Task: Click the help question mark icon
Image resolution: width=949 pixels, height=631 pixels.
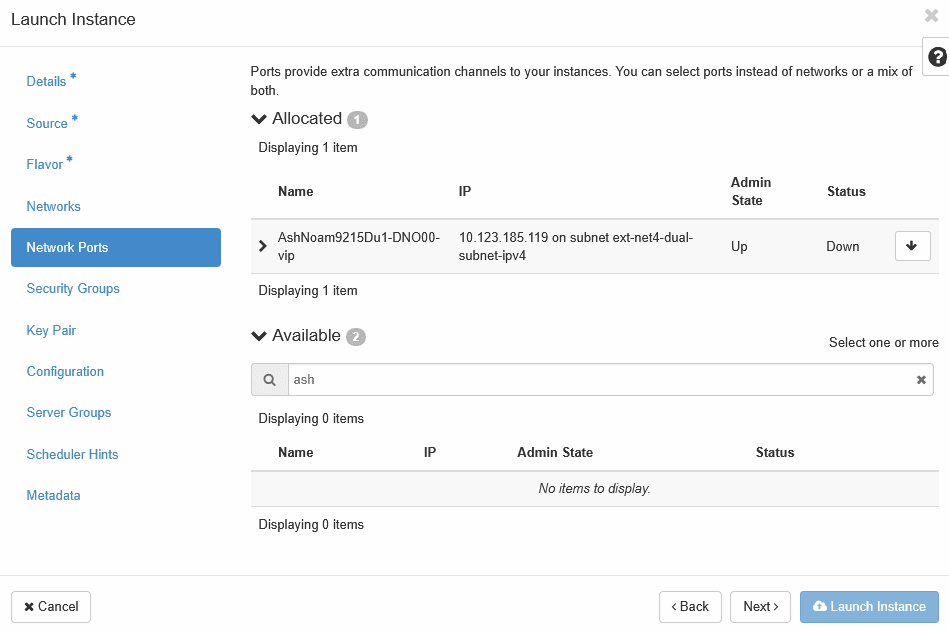Action: tap(938, 57)
